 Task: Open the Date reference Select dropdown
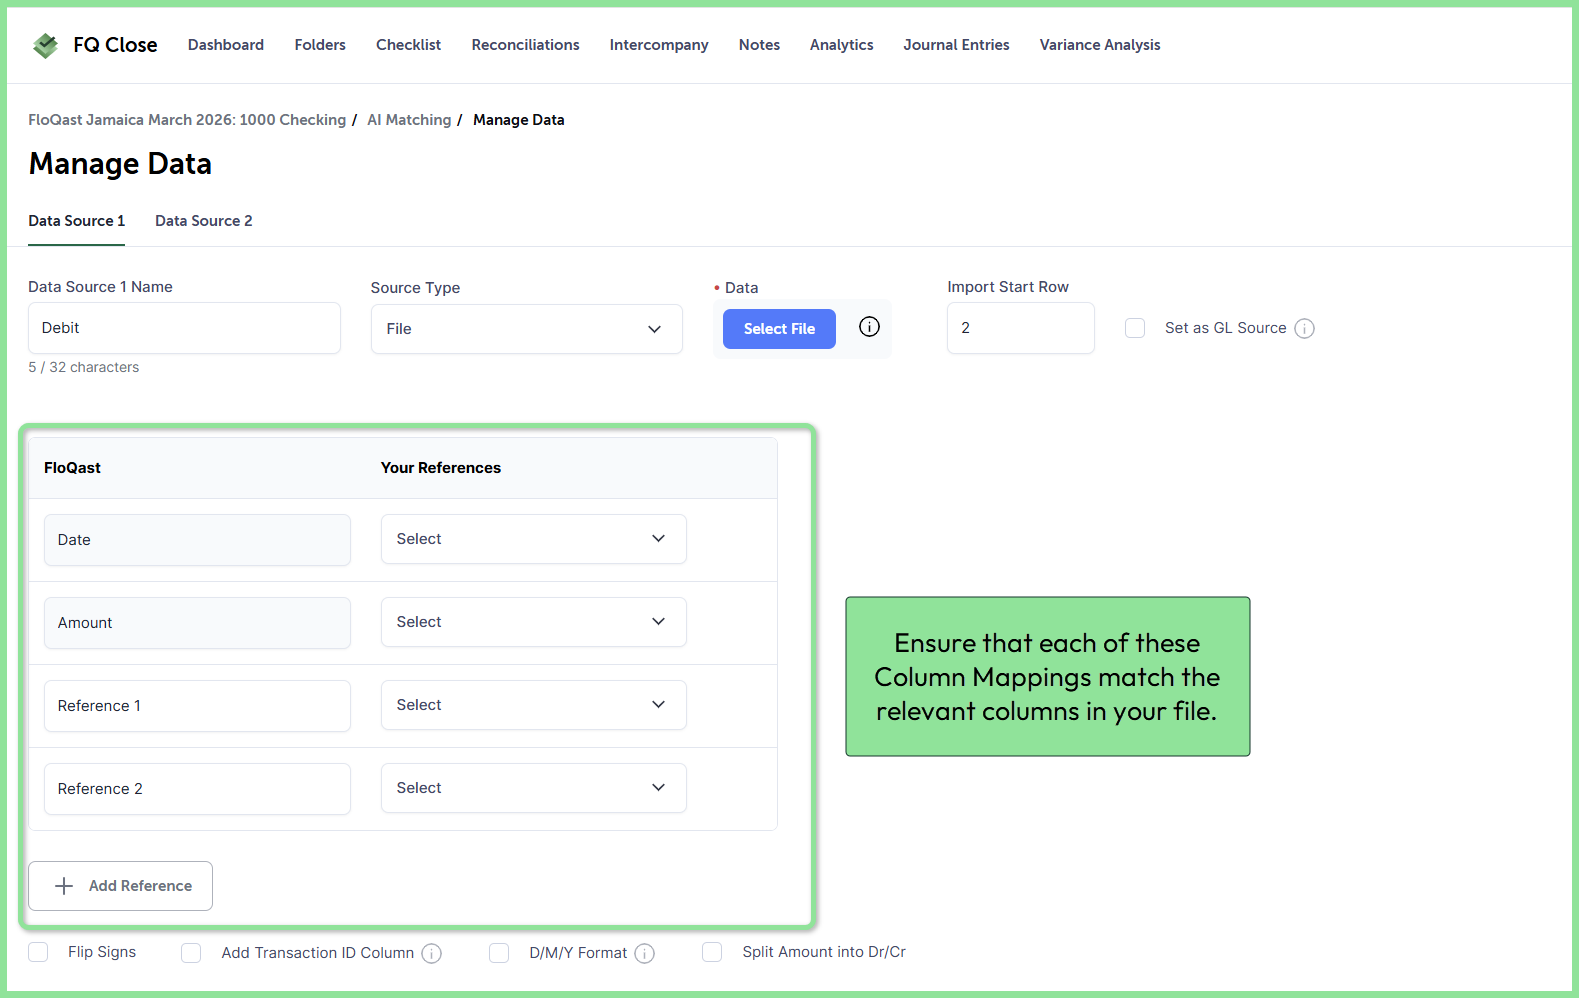click(x=534, y=539)
